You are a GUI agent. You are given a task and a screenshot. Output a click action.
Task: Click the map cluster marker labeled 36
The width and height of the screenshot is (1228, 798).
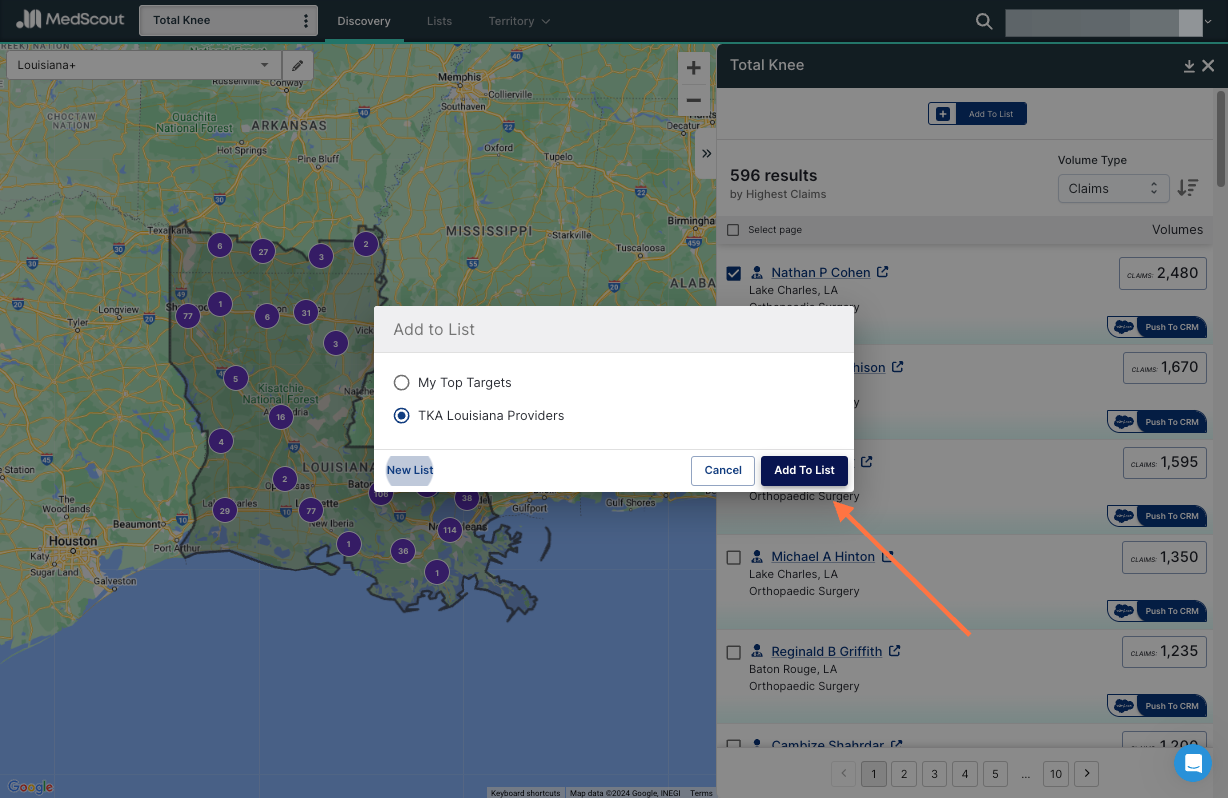coord(403,551)
